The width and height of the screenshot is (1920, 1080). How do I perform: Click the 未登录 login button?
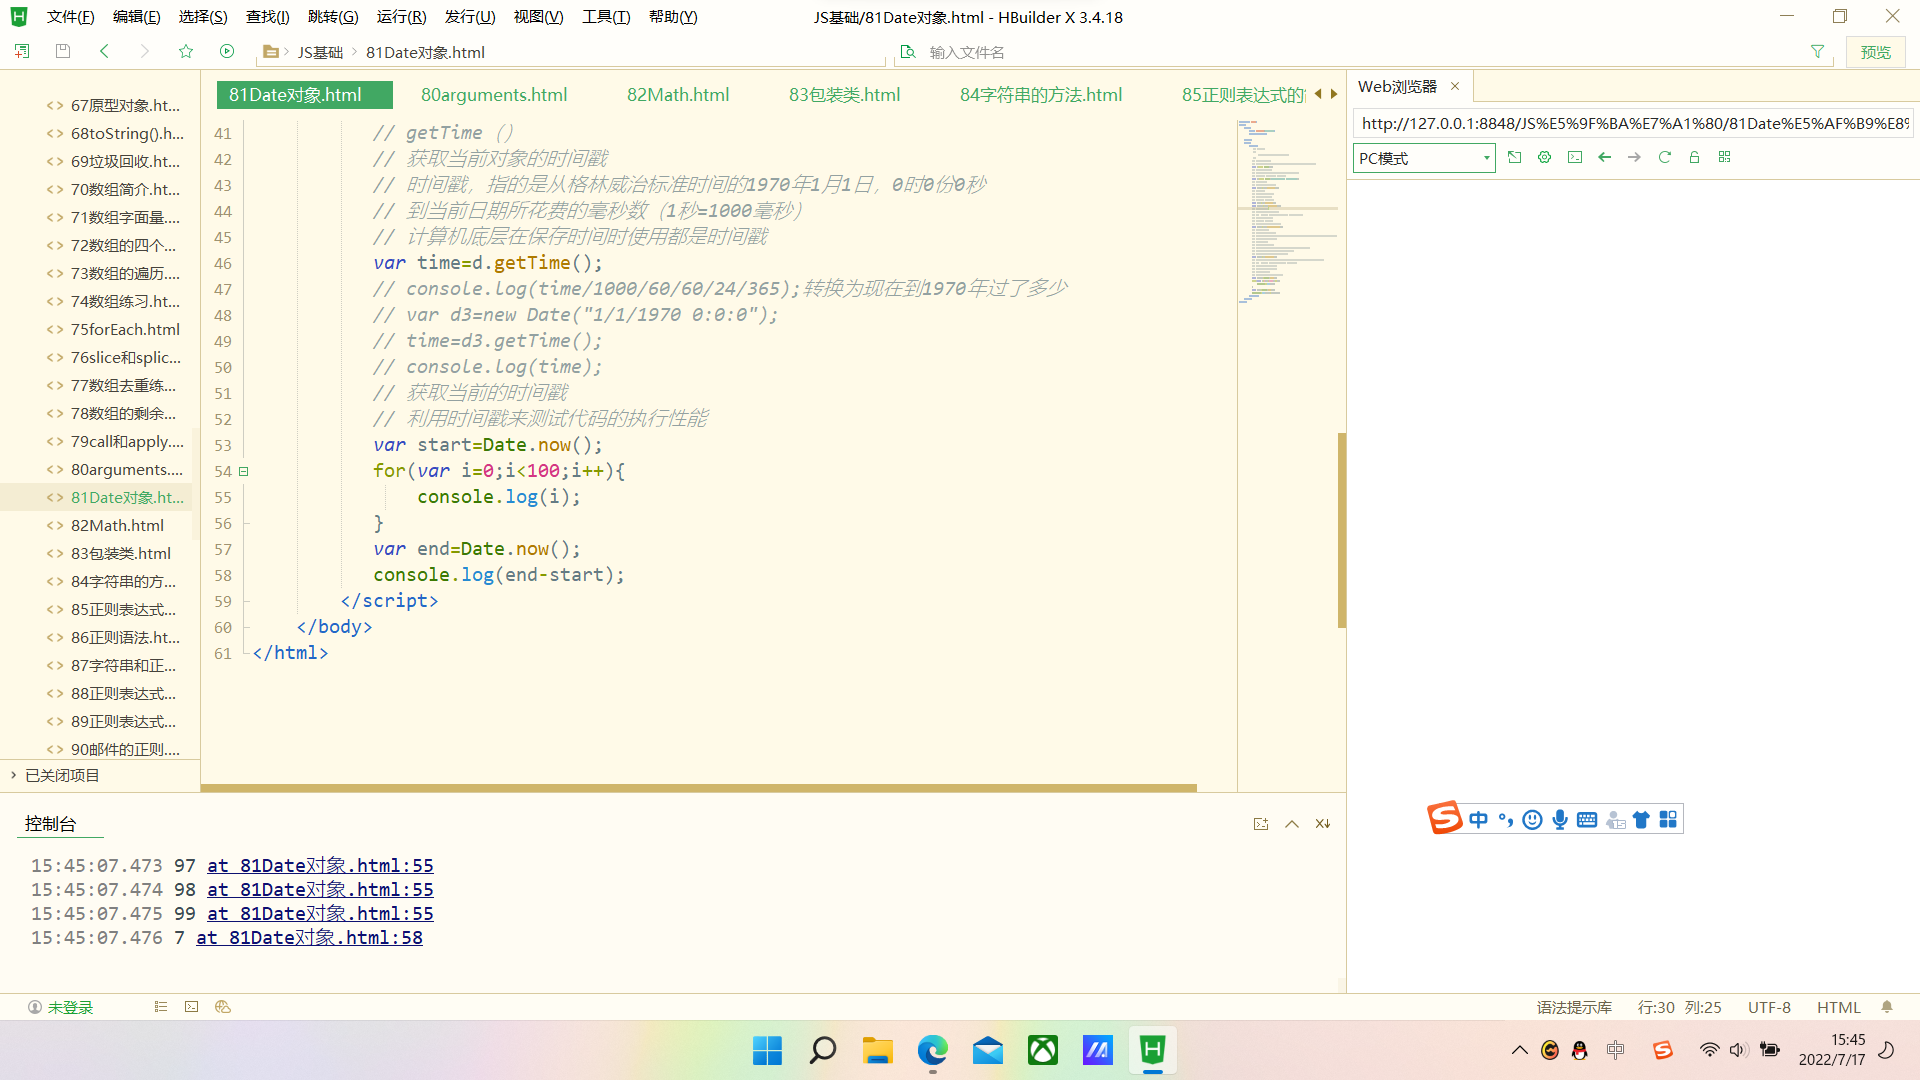(62, 1007)
